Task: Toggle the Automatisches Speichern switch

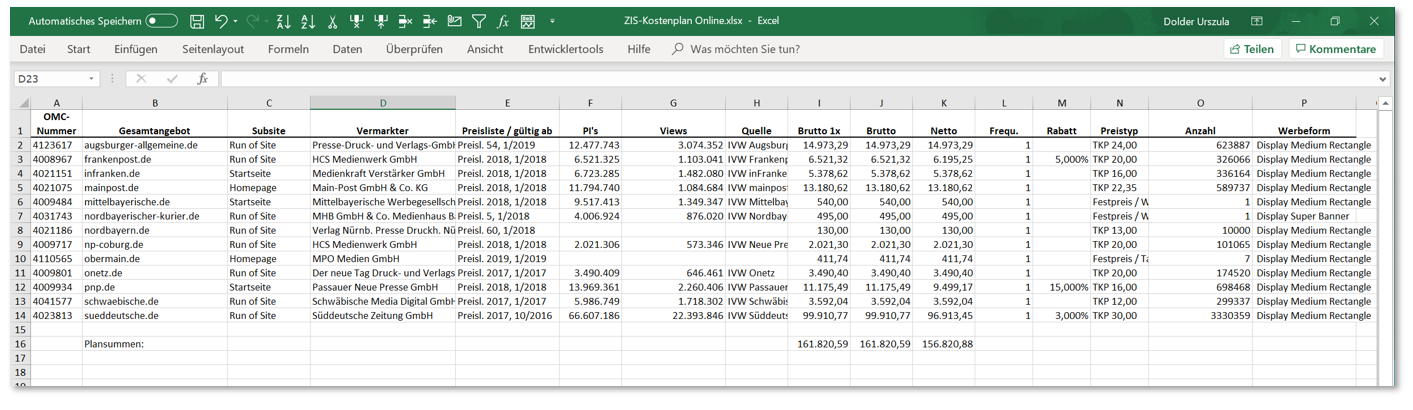Action: click(161, 20)
